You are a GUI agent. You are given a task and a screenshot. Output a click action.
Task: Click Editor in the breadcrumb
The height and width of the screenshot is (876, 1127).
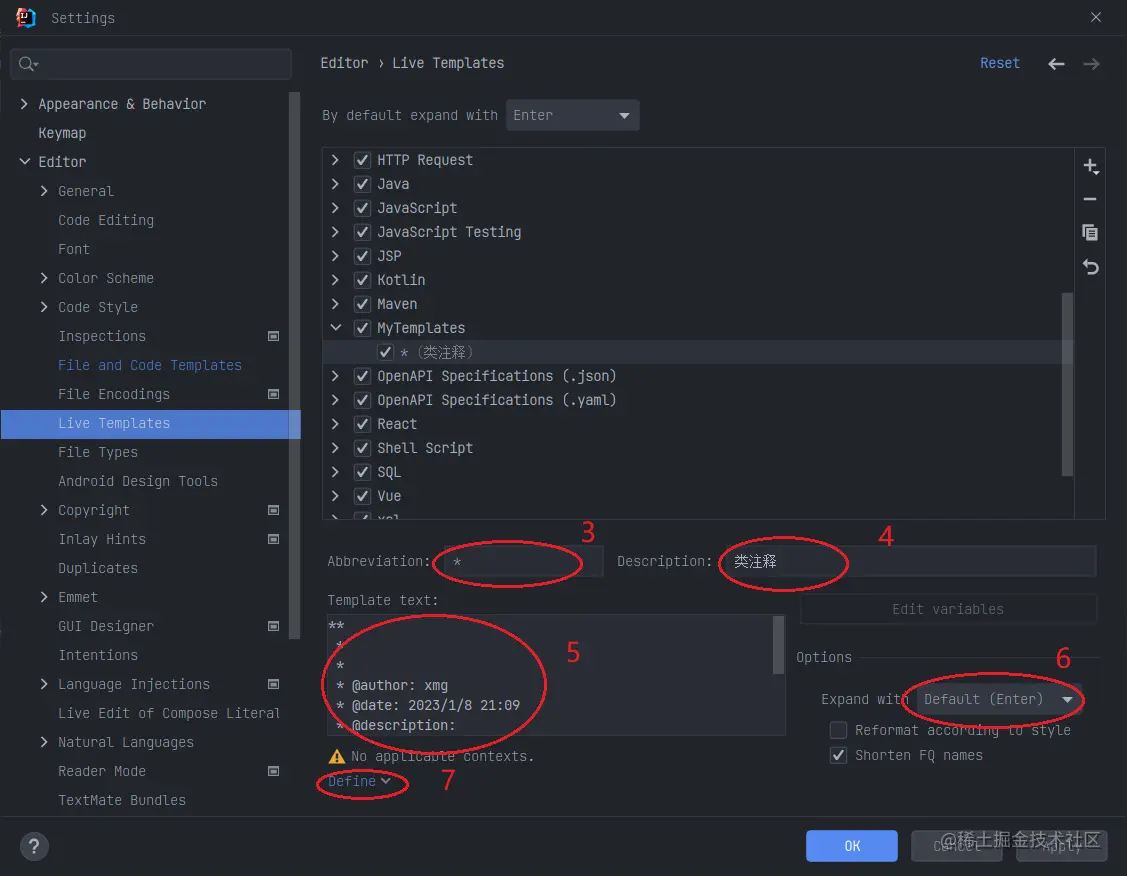(344, 63)
